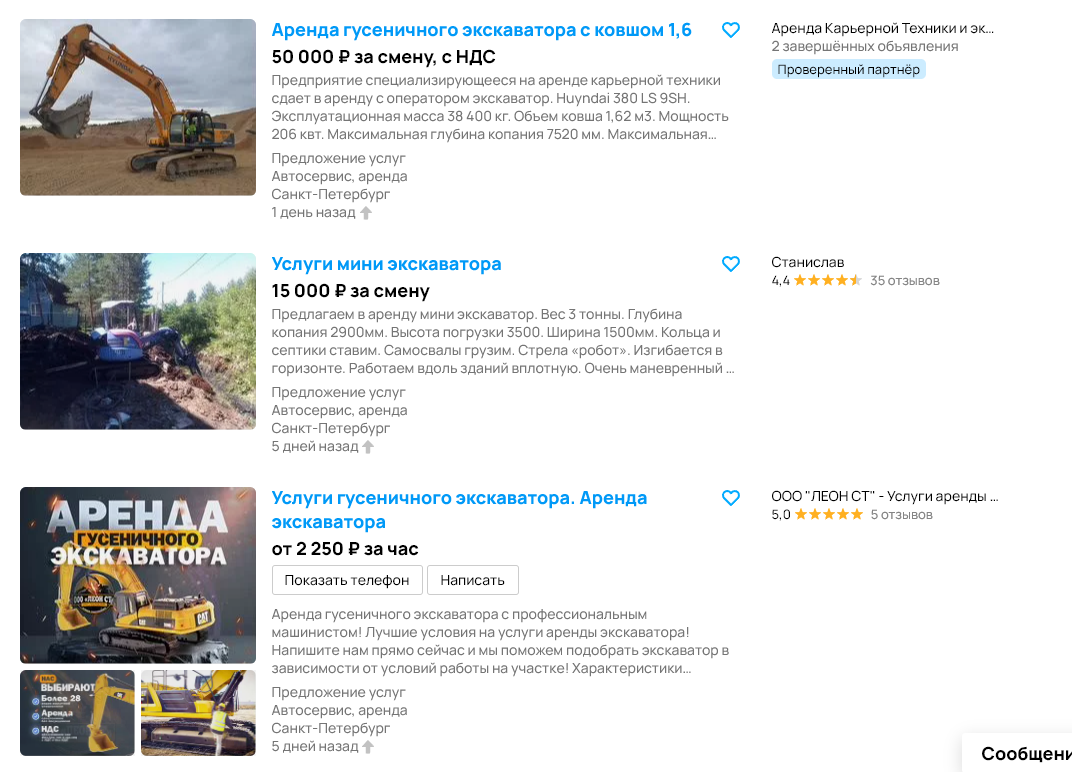Screen dimensions: 1072x772
Task: View the small yellow CAT excavator thumbnail
Action: point(198,713)
